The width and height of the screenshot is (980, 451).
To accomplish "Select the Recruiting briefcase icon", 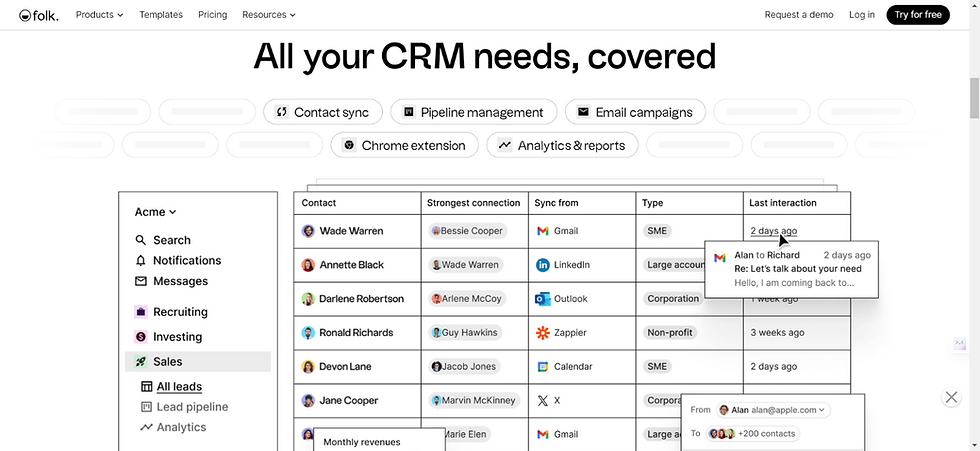I will (141, 312).
